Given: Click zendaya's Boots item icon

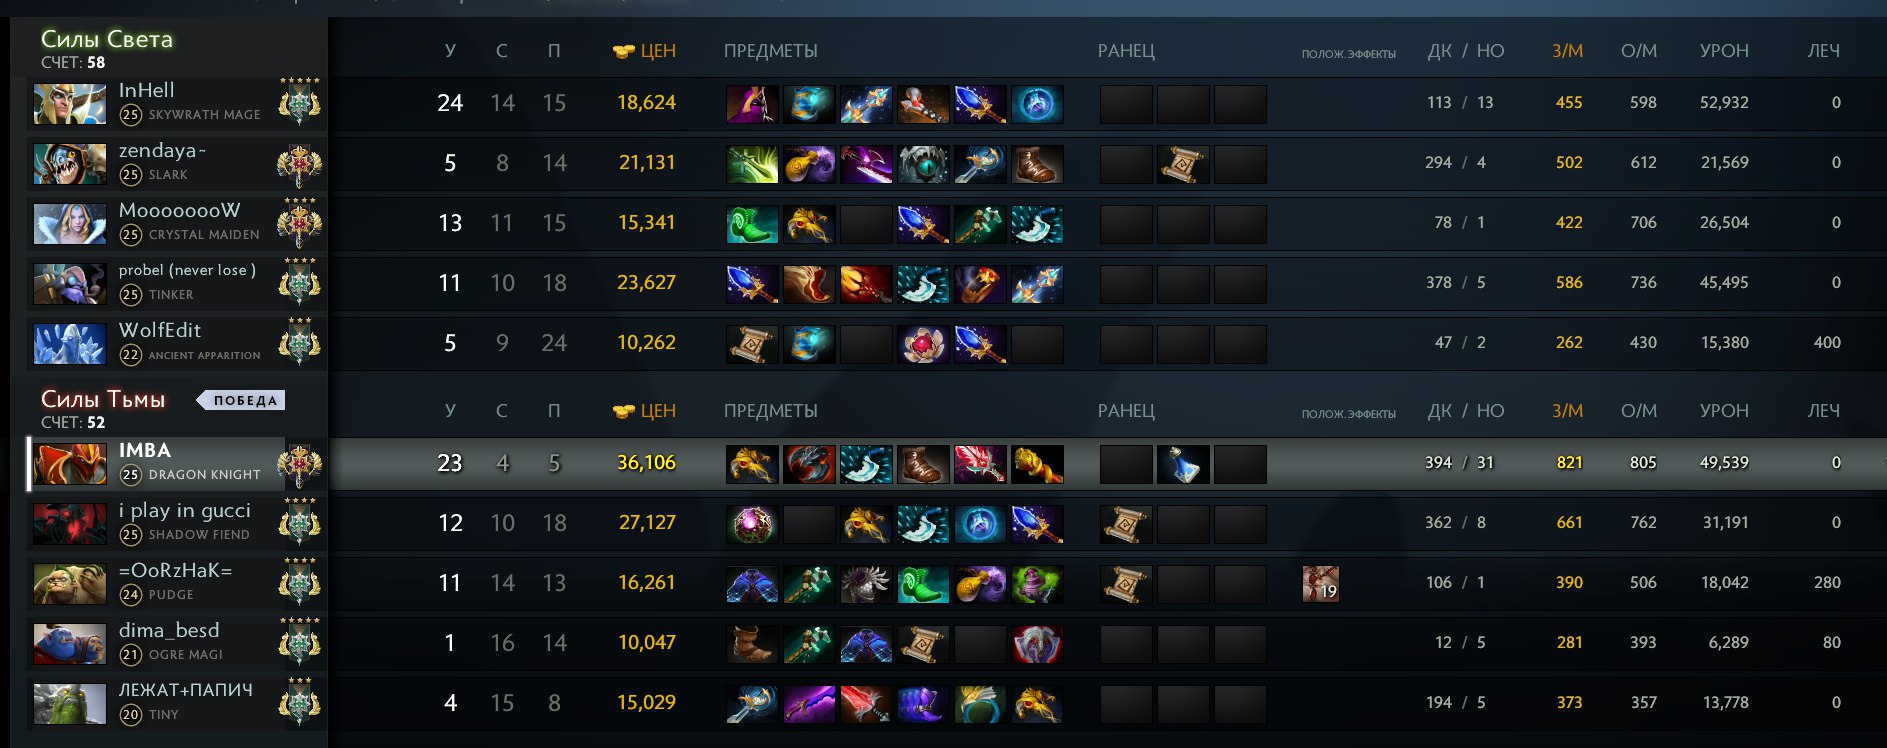Looking at the screenshot, I should click(1037, 164).
